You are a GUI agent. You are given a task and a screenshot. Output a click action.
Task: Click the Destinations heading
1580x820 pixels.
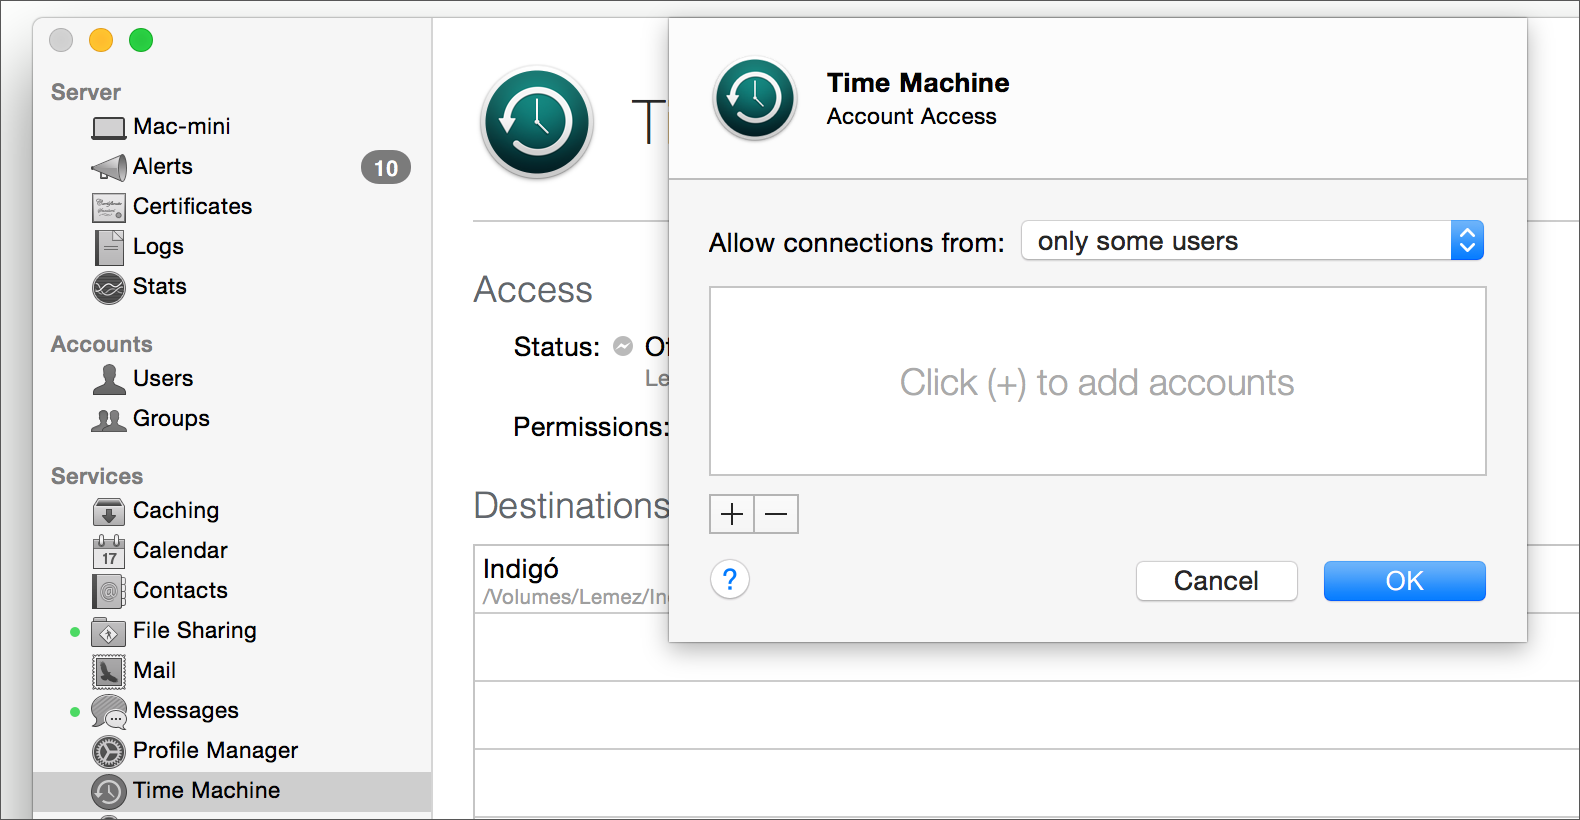click(x=571, y=506)
